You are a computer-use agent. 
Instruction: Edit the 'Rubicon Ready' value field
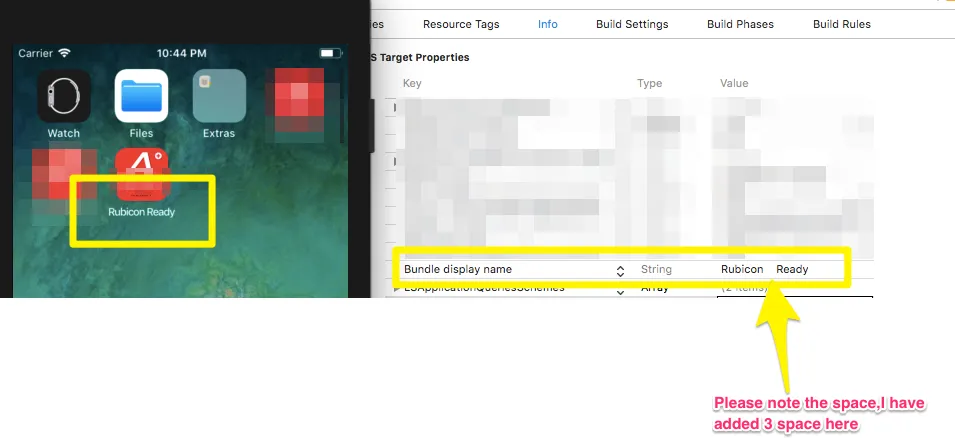(764, 269)
